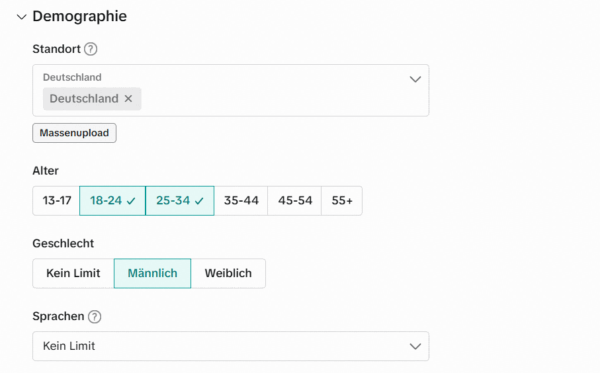Deselect the 25-34 age group
Screen dimensions: 600x373
180,201
